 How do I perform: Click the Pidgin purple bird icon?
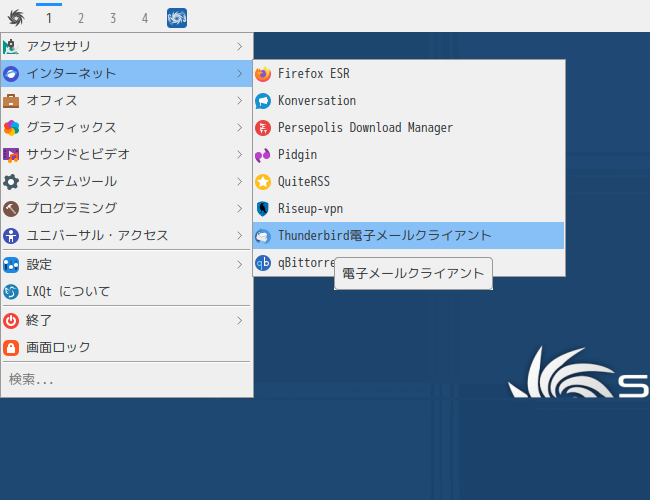click(x=263, y=155)
